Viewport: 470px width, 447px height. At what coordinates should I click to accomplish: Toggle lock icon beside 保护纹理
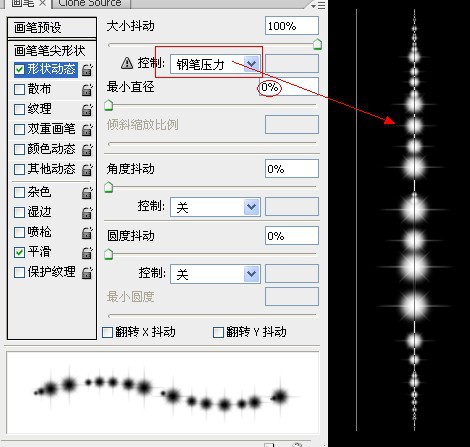87,273
